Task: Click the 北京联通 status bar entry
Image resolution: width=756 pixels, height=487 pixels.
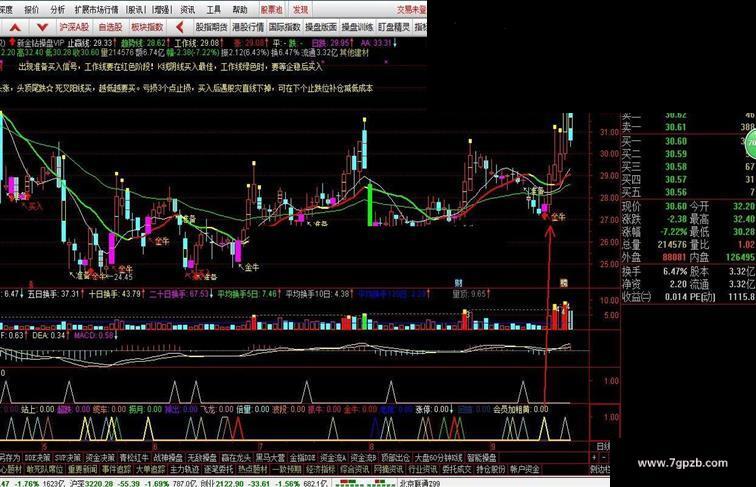Action: click(419, 483)
